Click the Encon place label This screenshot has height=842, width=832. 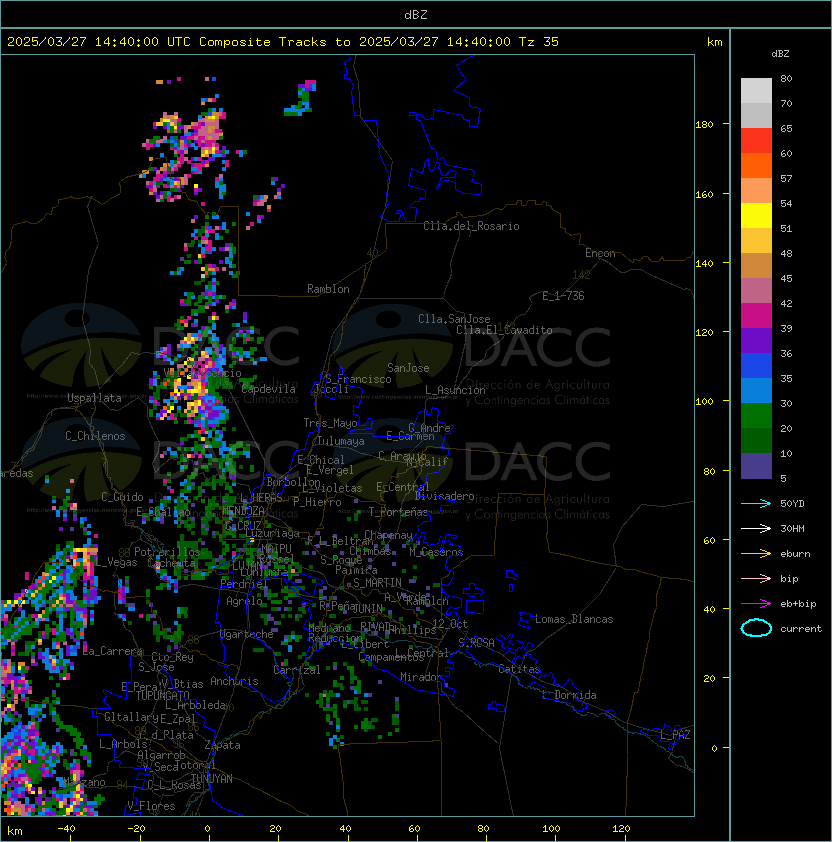(600, 253)
